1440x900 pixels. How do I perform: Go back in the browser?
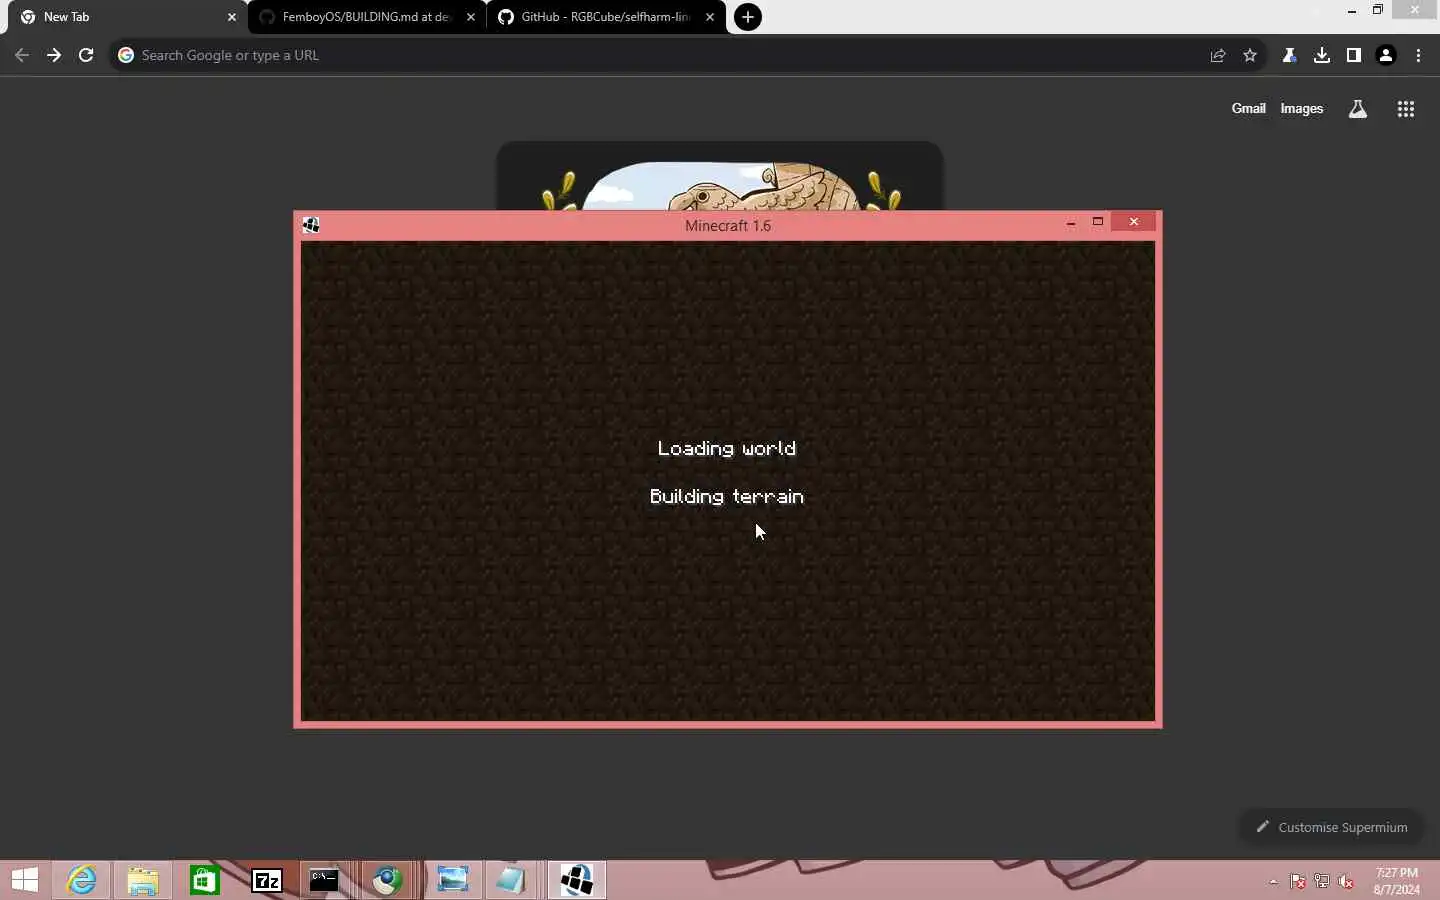coord(22,56)
